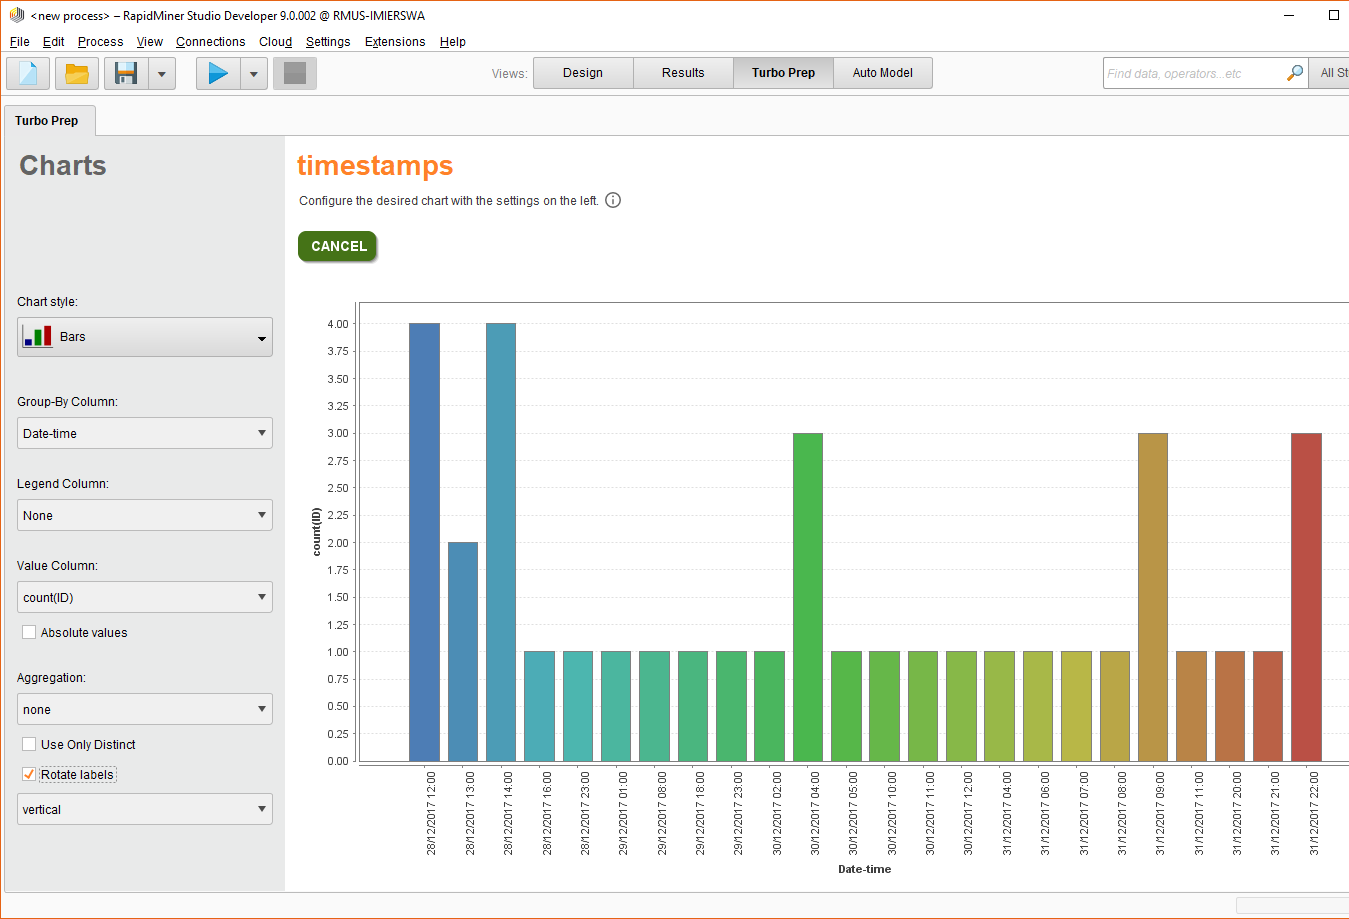Open the Aggregation none dropdown
The width and height of the screenshot is (1349, 919).
[x=145, y=709]
